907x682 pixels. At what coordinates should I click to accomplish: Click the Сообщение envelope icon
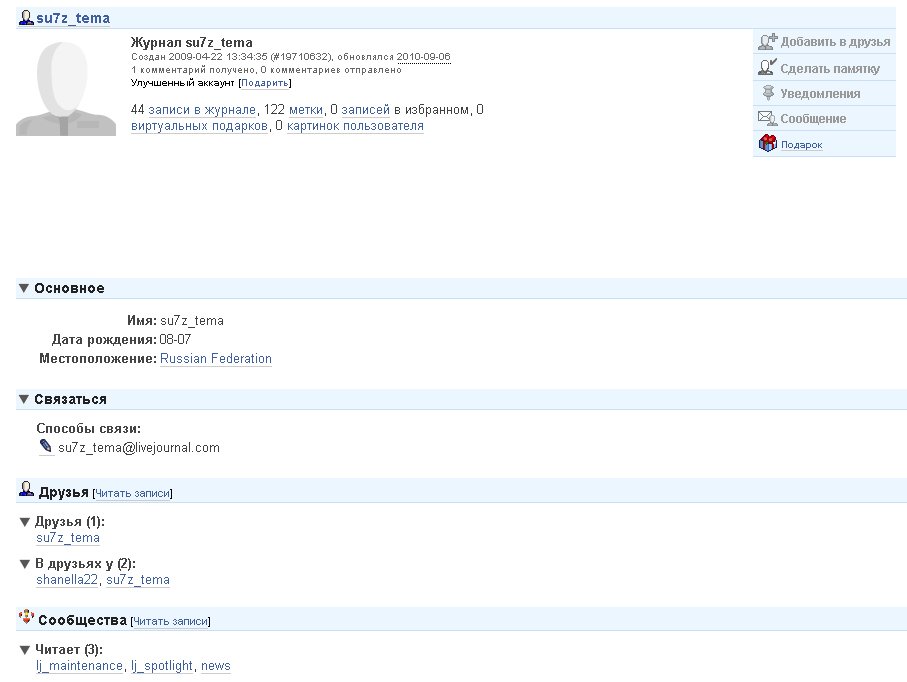767,118
